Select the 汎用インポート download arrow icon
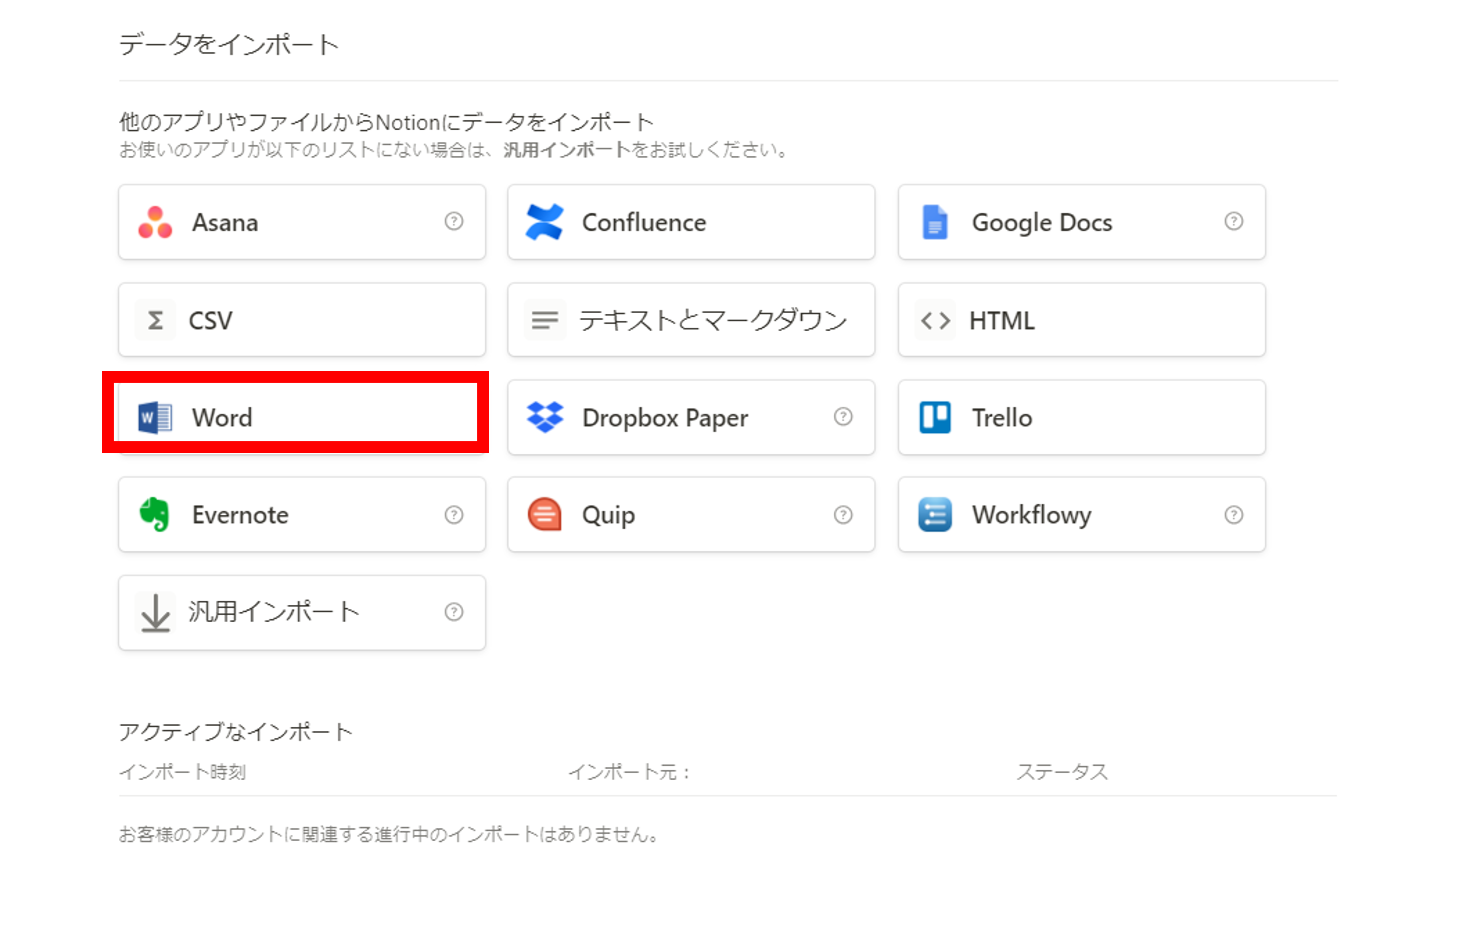The height and width of the screenshot is (949, 1464). pyautogui.click(x=155, y=612)
